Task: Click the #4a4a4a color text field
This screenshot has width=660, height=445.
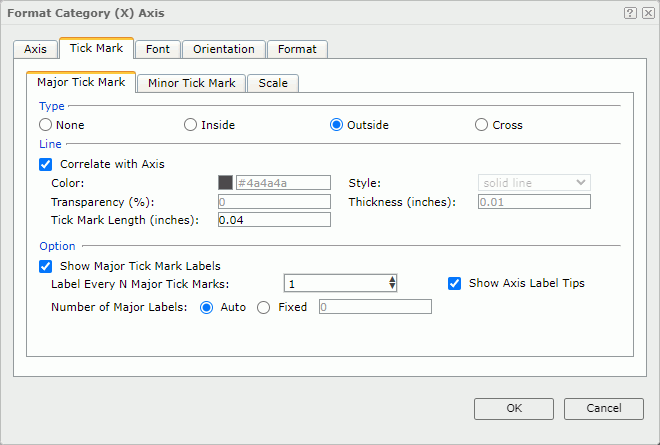Action: coord(283,183)
